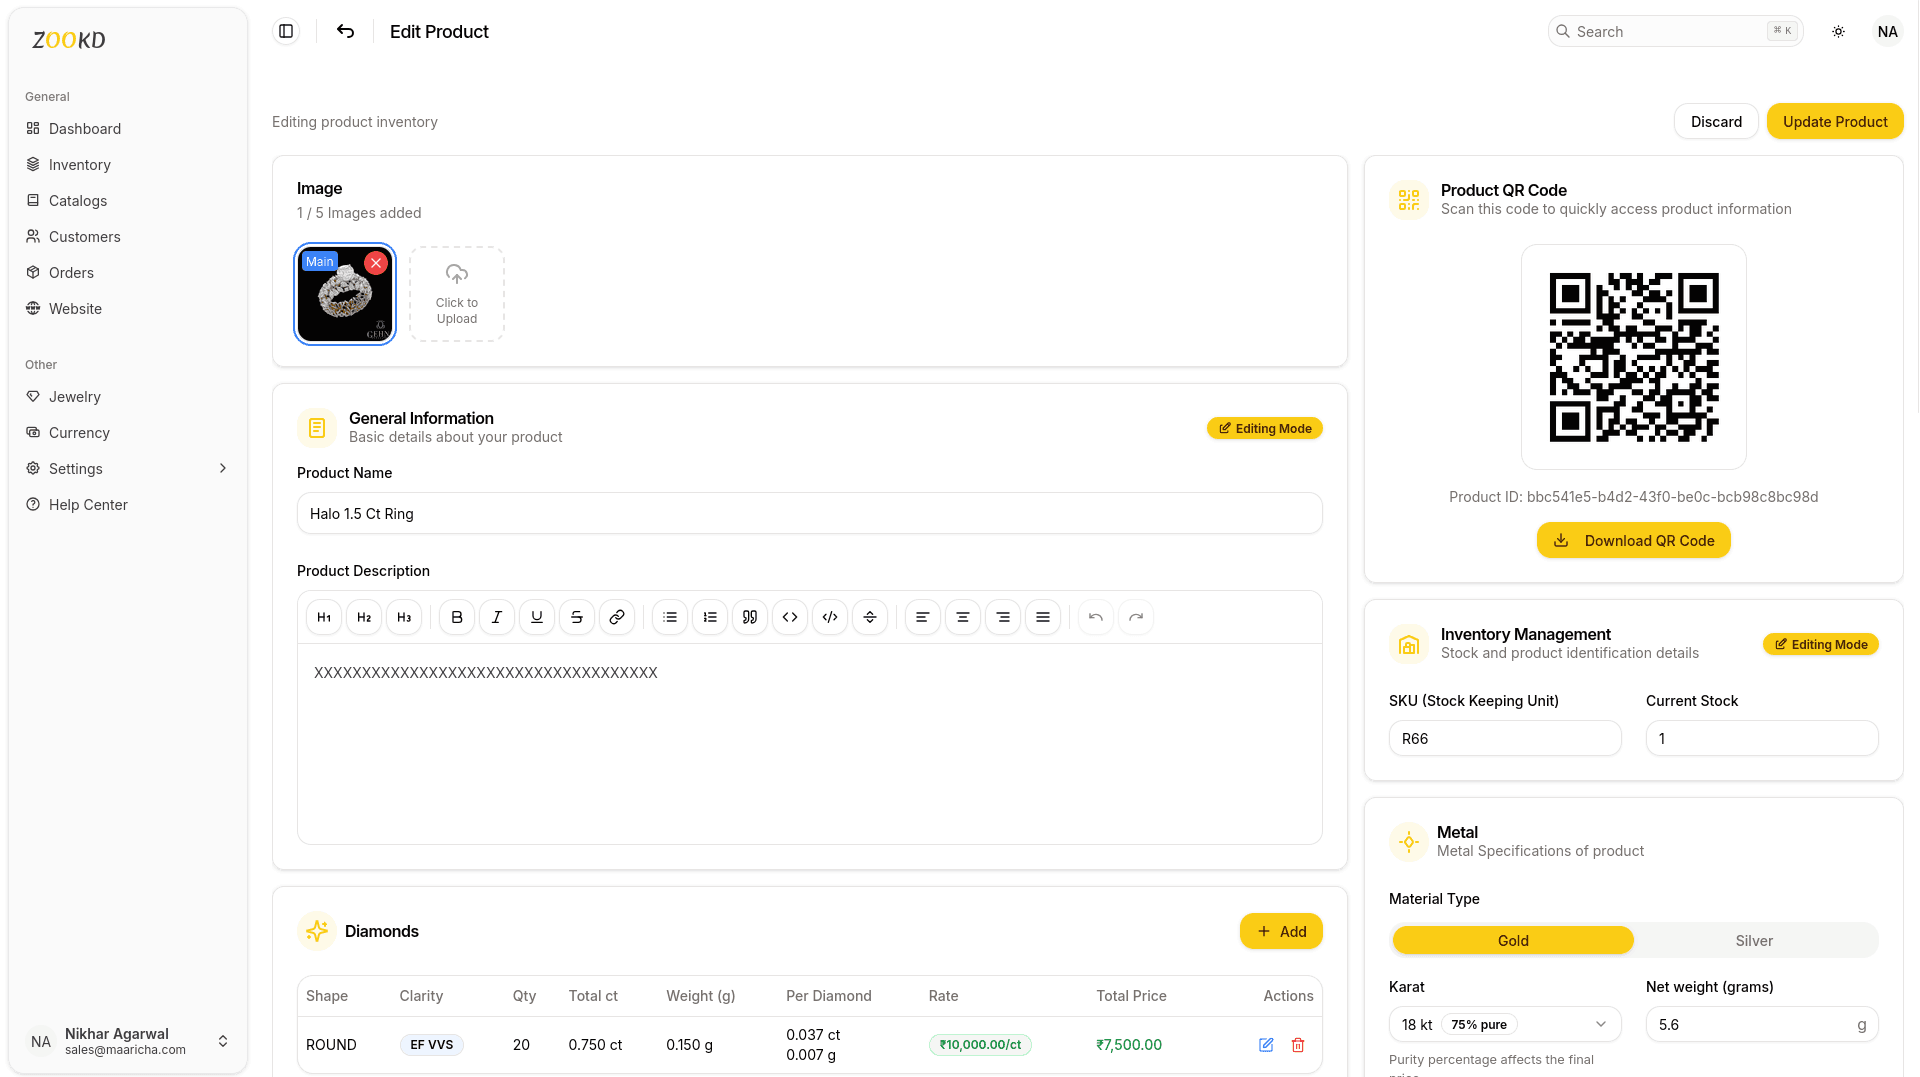Insert a blockquote in the description
Viewport: 1920px width, 1077px height.
[x=750, y=617]
